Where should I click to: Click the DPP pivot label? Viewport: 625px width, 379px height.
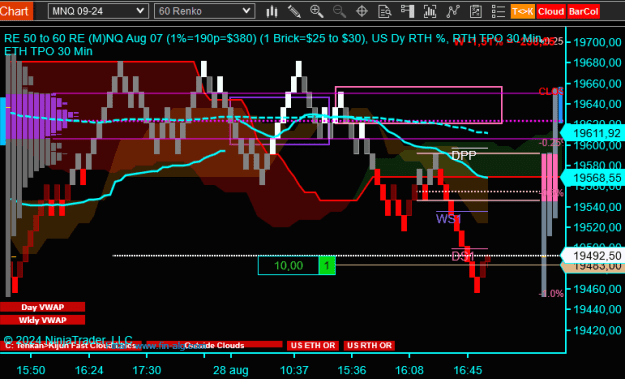click(464, 155)
